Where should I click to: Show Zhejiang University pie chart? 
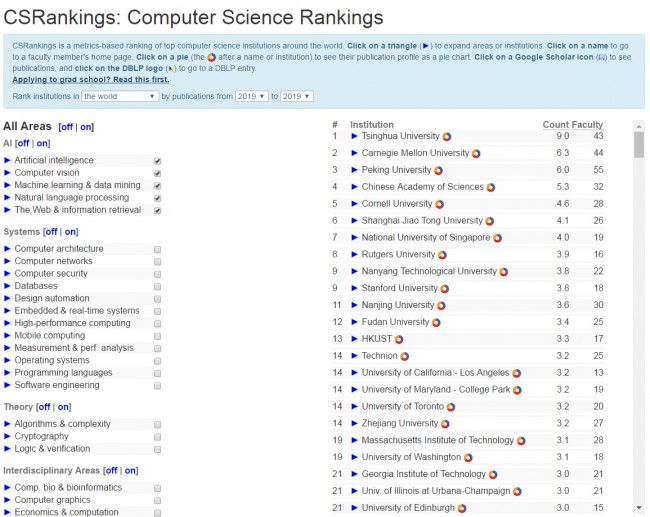[x=445, y=424]
